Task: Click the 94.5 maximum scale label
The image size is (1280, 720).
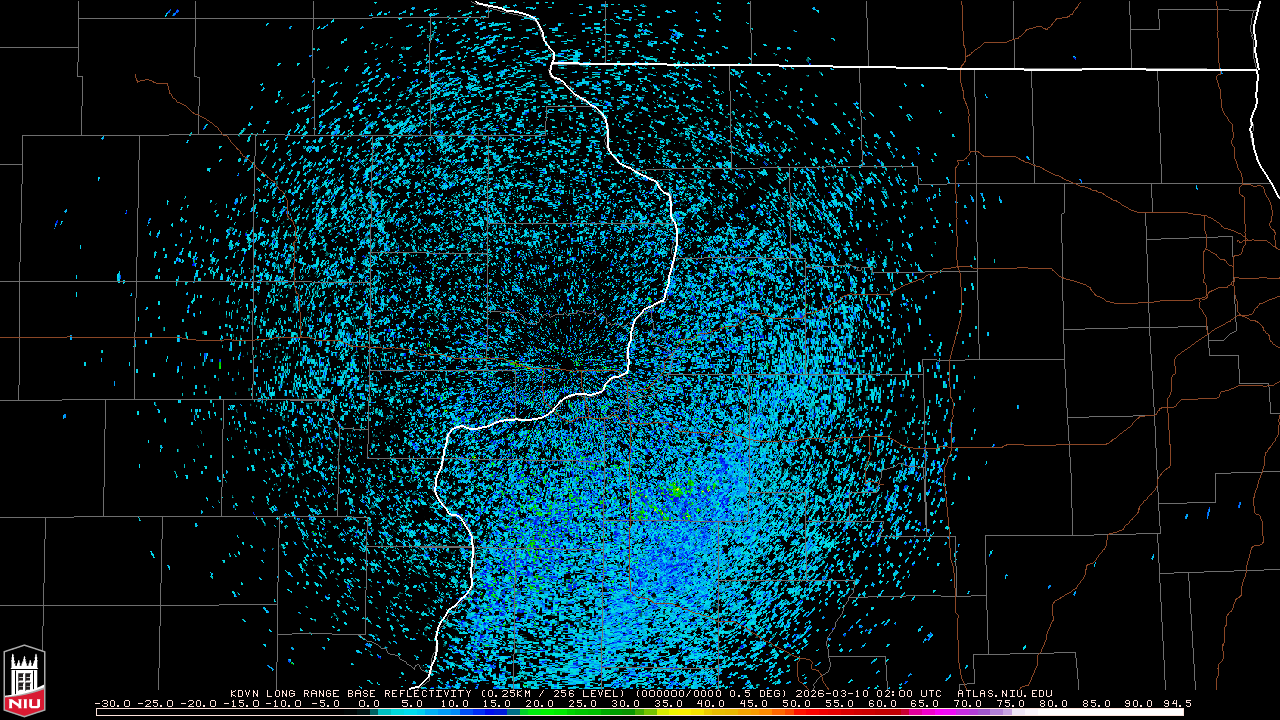Action: 1176,703
